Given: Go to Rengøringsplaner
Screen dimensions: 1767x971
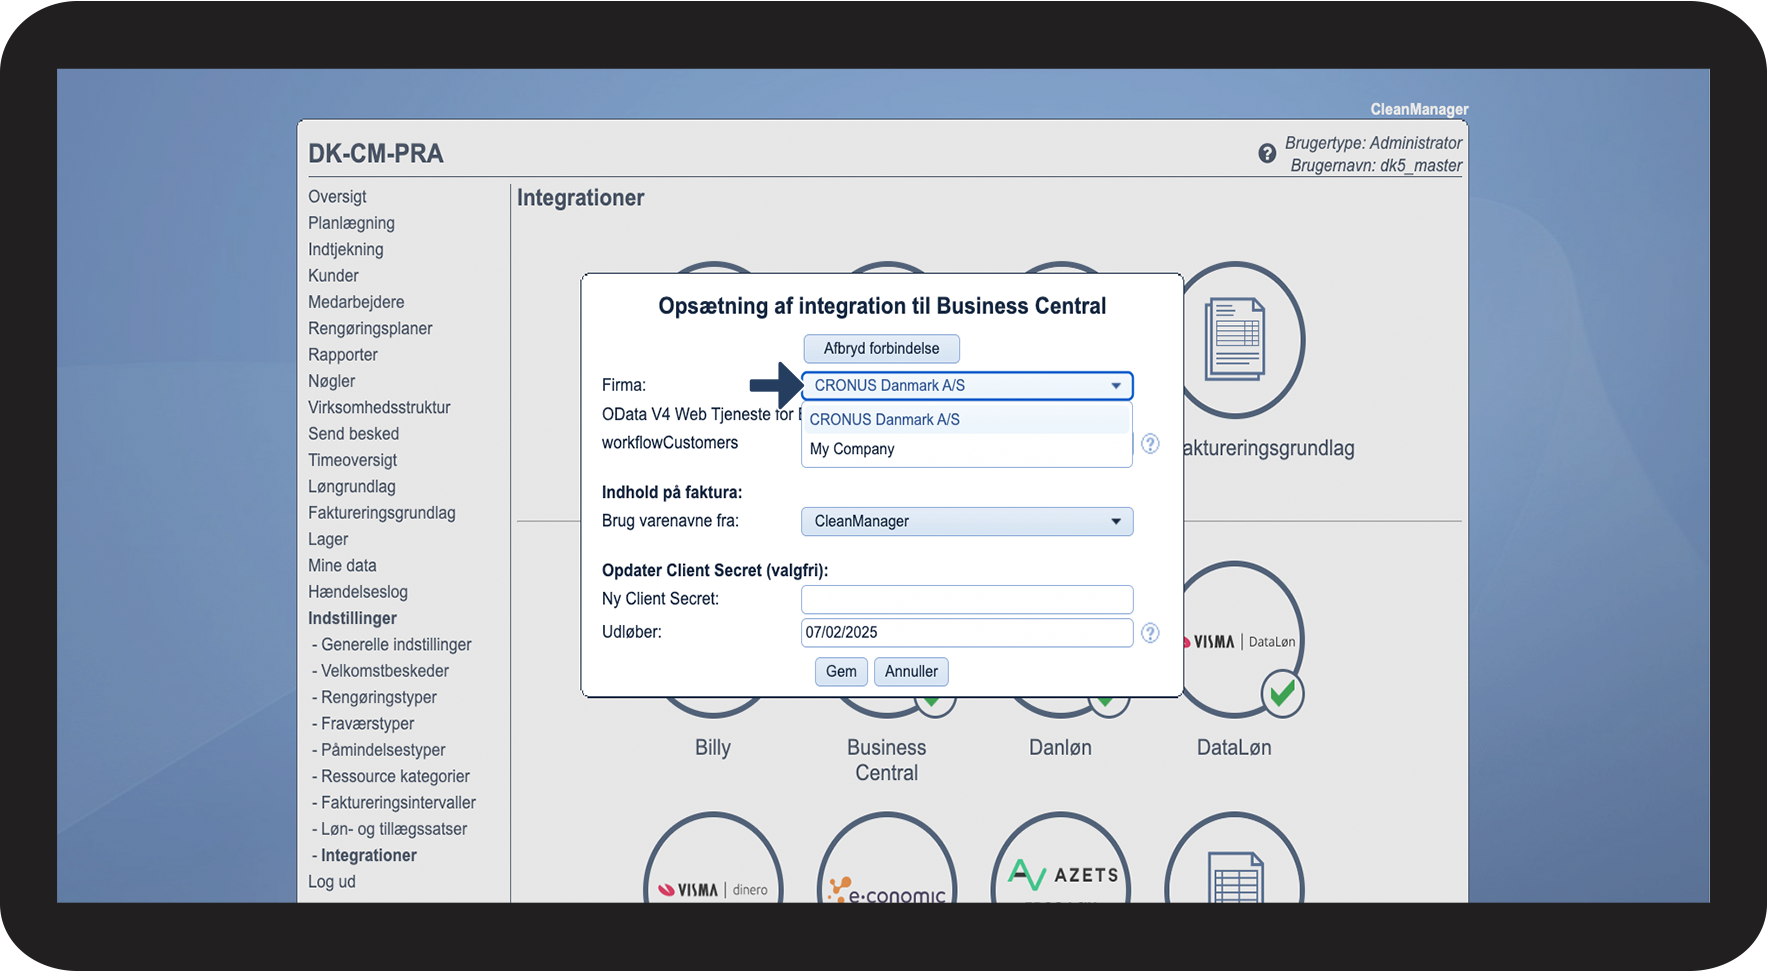Looking at the screenshot, I should tap(370, 329).
